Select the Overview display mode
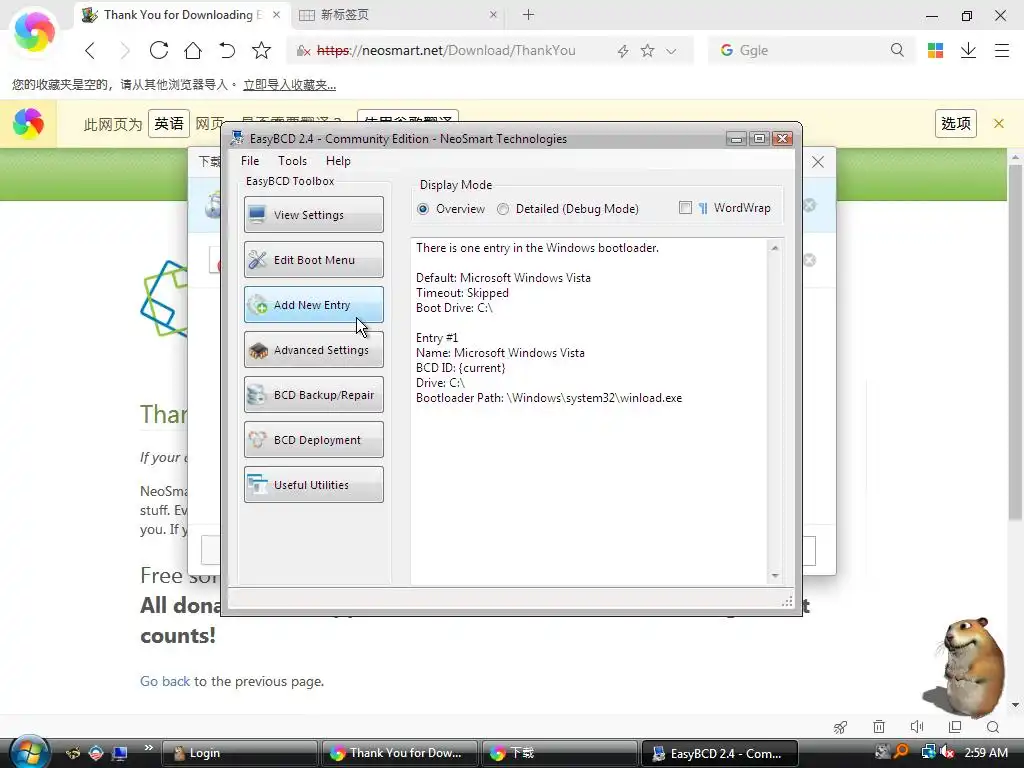Viewport: 1024px width, 768px height. [451, 209]
